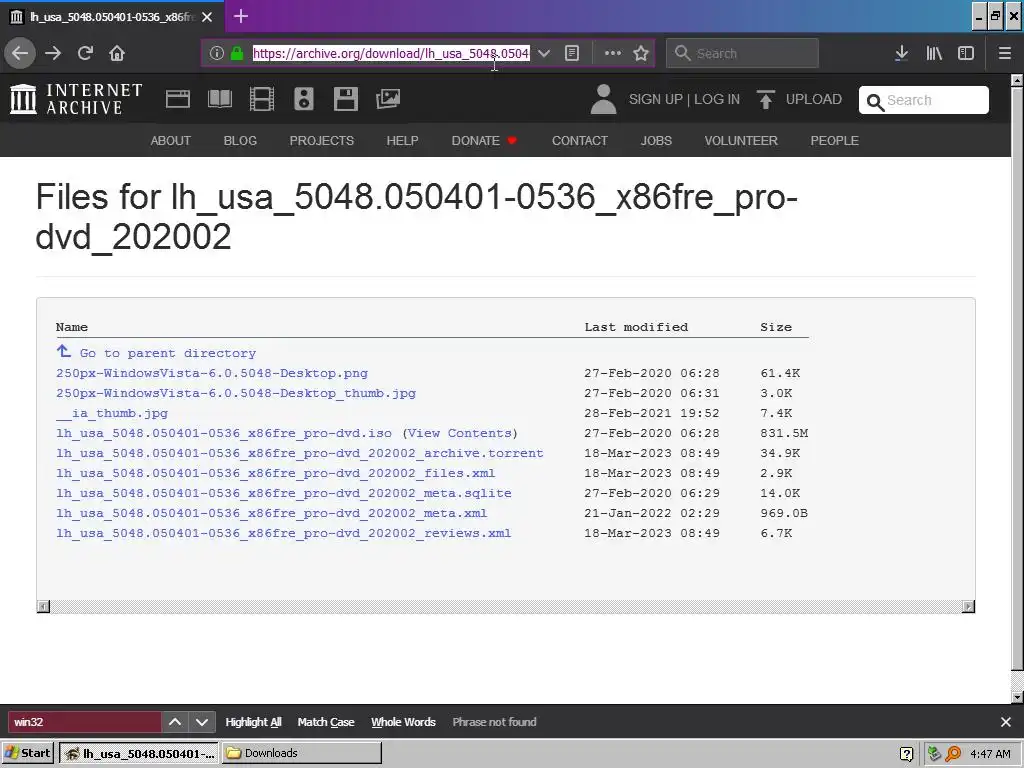Click Go to parent directory
The height and width of the screenshot is (768, 1024).
156,353
